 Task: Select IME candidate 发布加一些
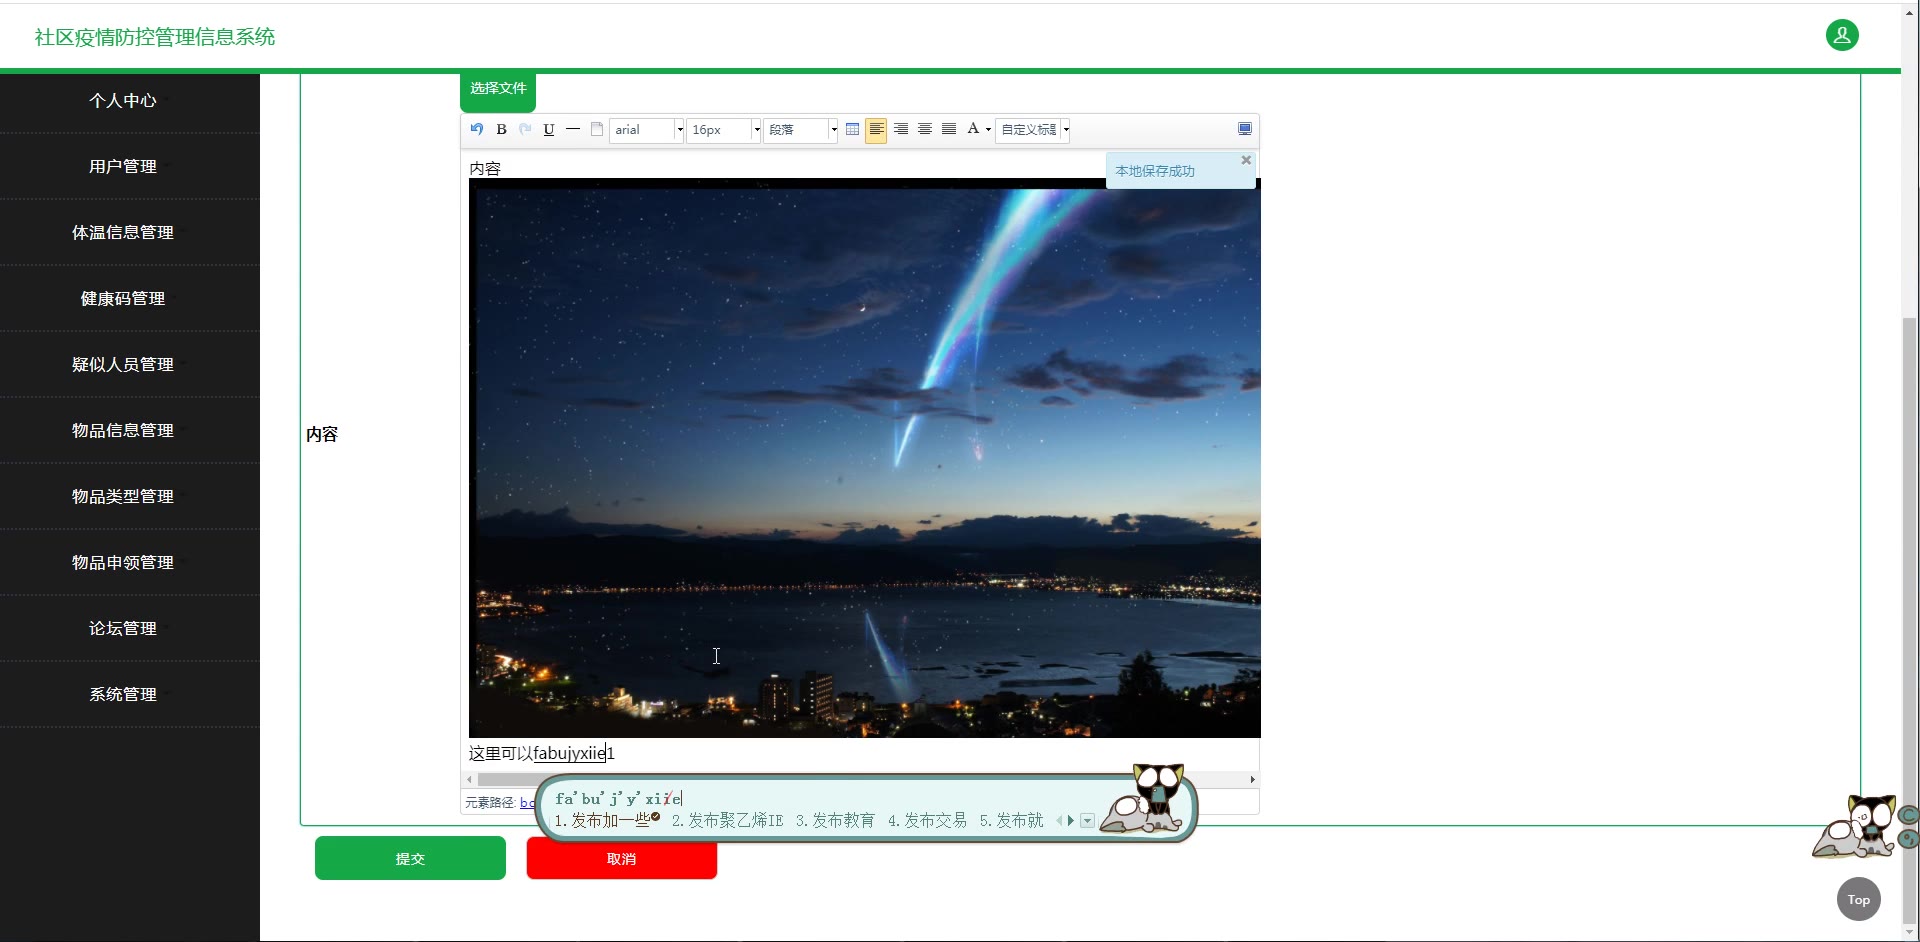(x=607, y=821)
